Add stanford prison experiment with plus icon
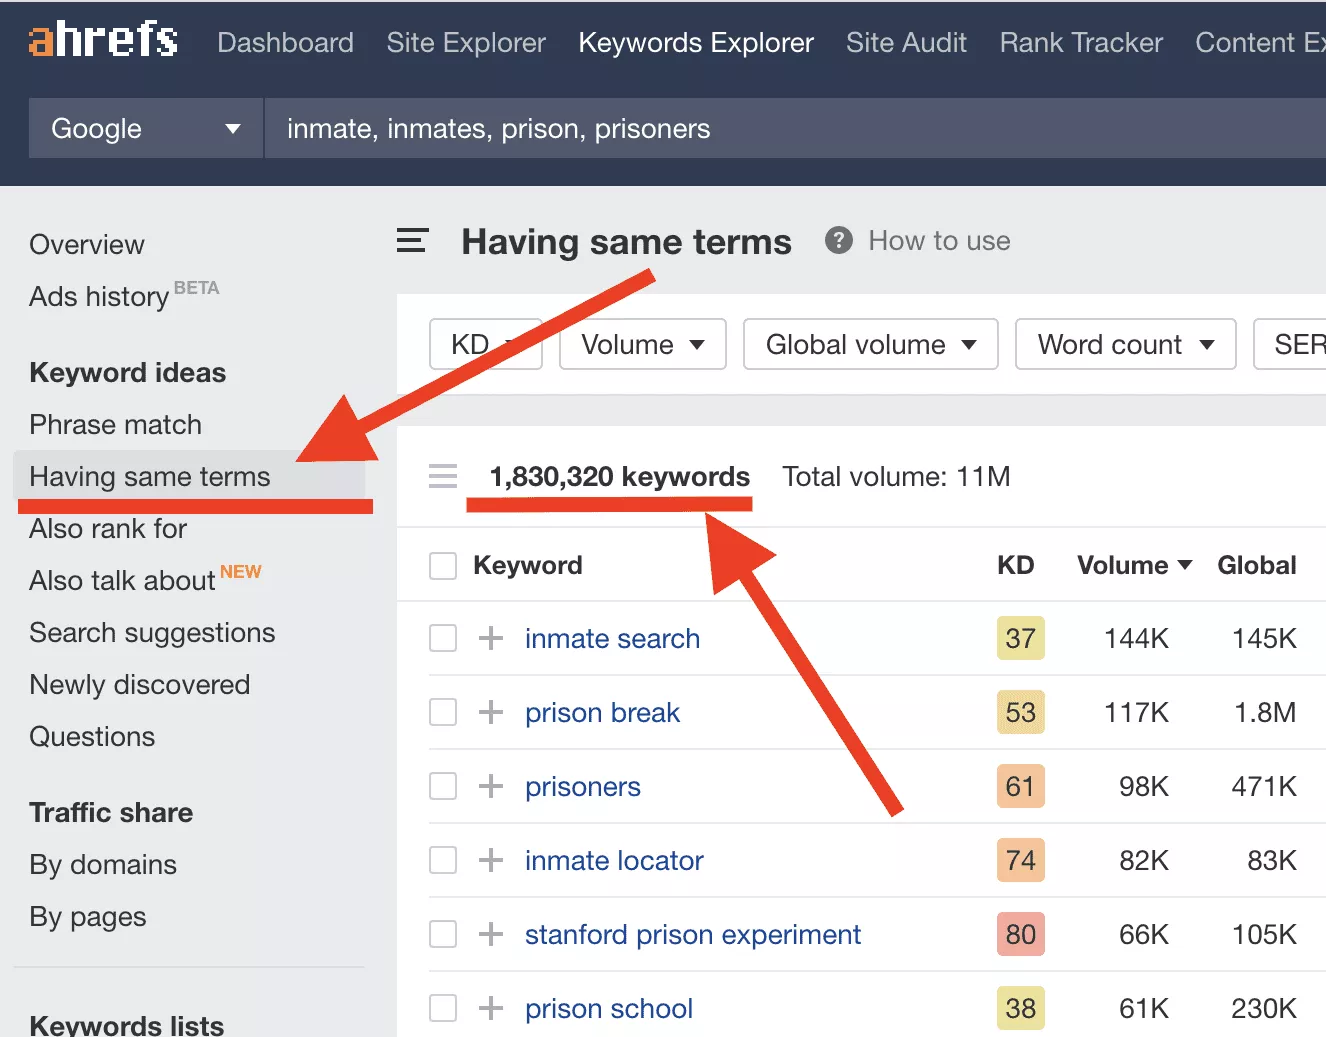This screenshot has width=1326, height=1037. 490,934
